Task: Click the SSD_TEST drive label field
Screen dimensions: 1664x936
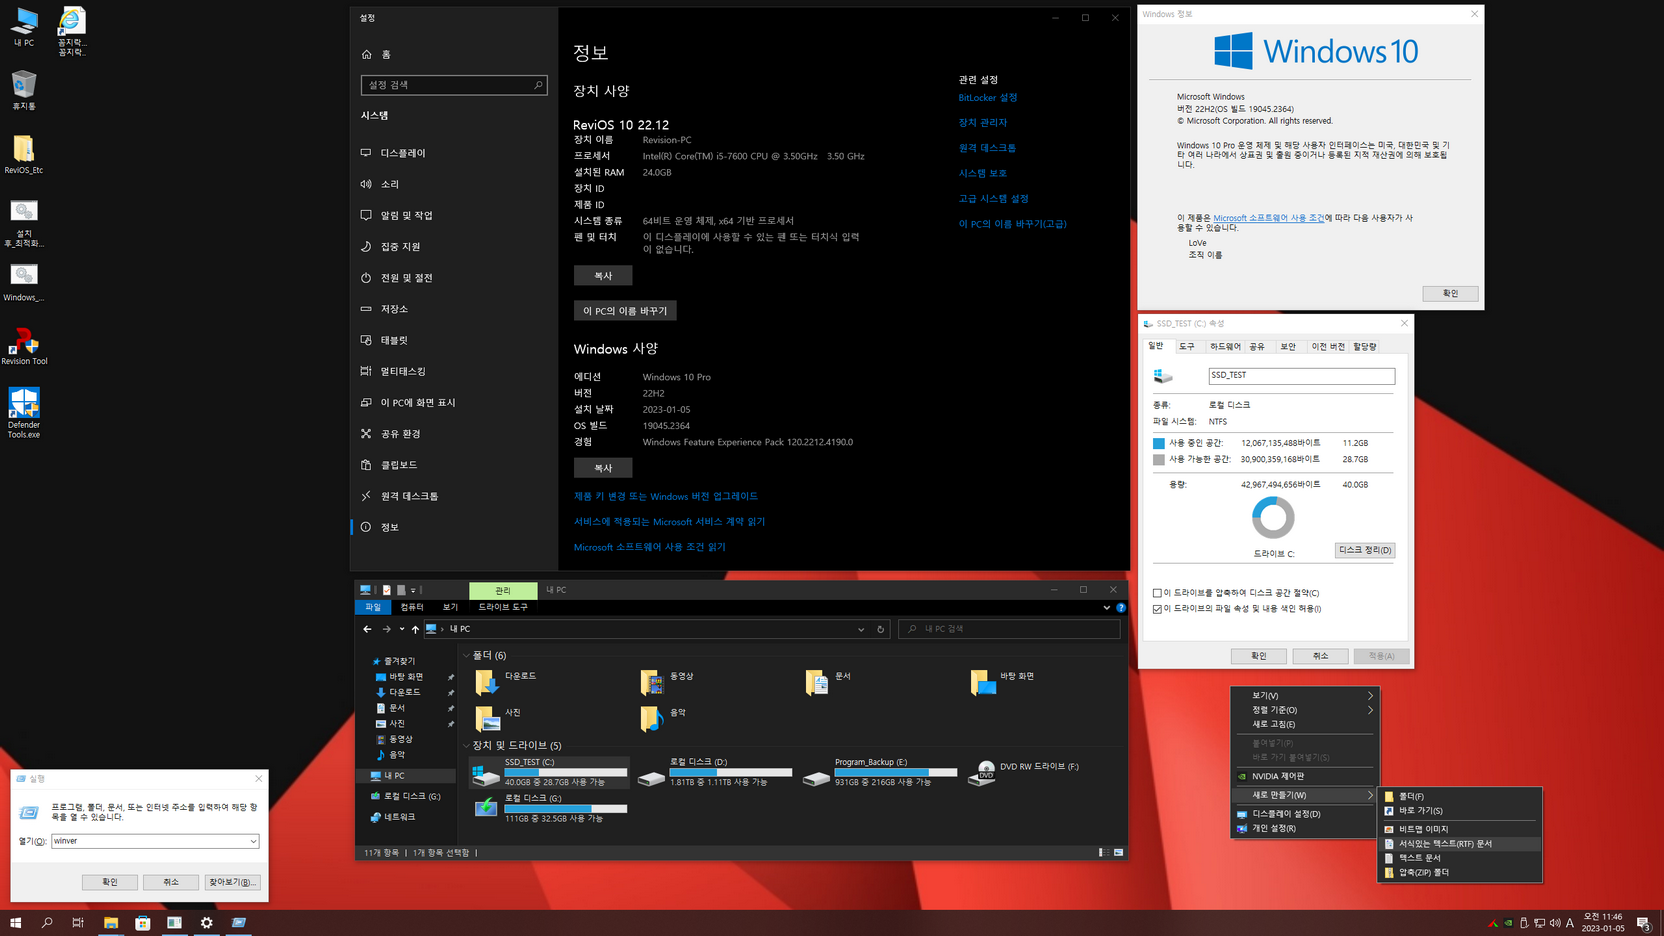Action: (1301, 376)
